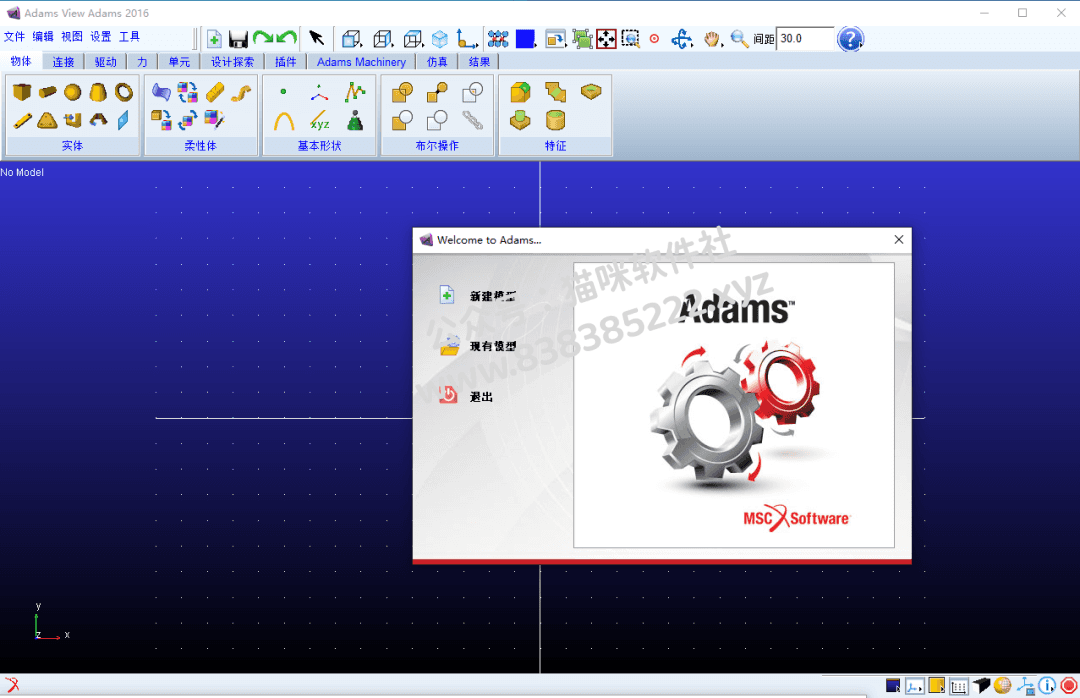Select the Hollow feature tool

click(555, 121)
